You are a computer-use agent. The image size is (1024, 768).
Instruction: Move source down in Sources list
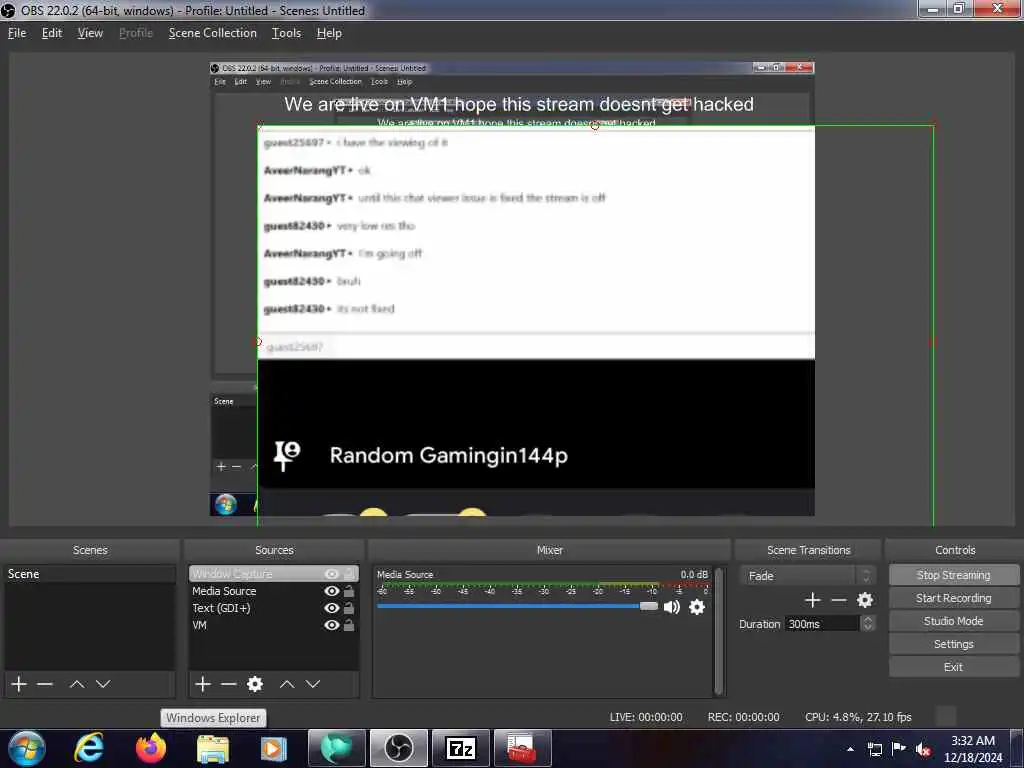pyautogui.click(x=313, y=684)
